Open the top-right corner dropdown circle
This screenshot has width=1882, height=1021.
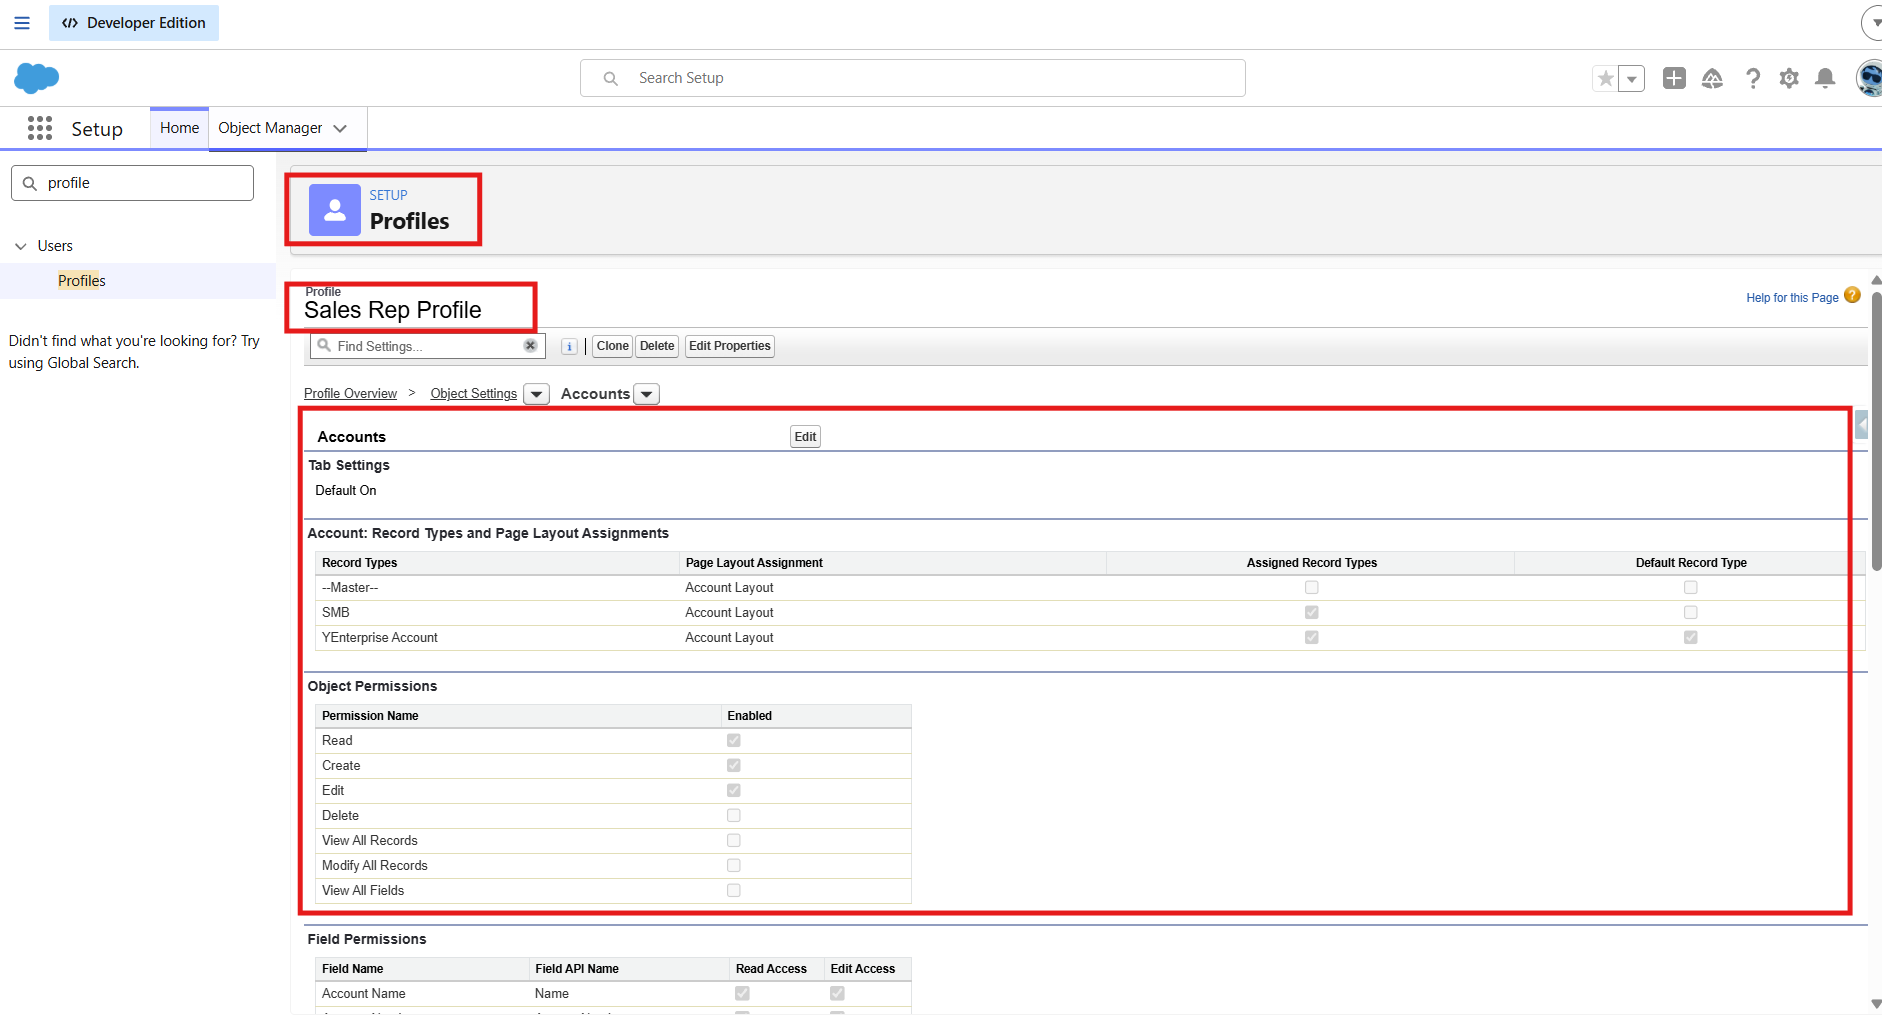(x=1872, y=23)
